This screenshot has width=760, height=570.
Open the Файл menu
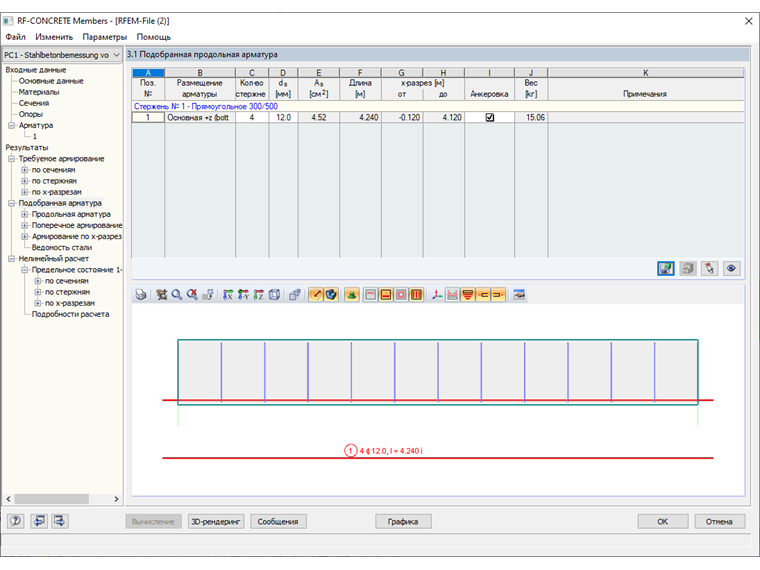pos(16,37)
